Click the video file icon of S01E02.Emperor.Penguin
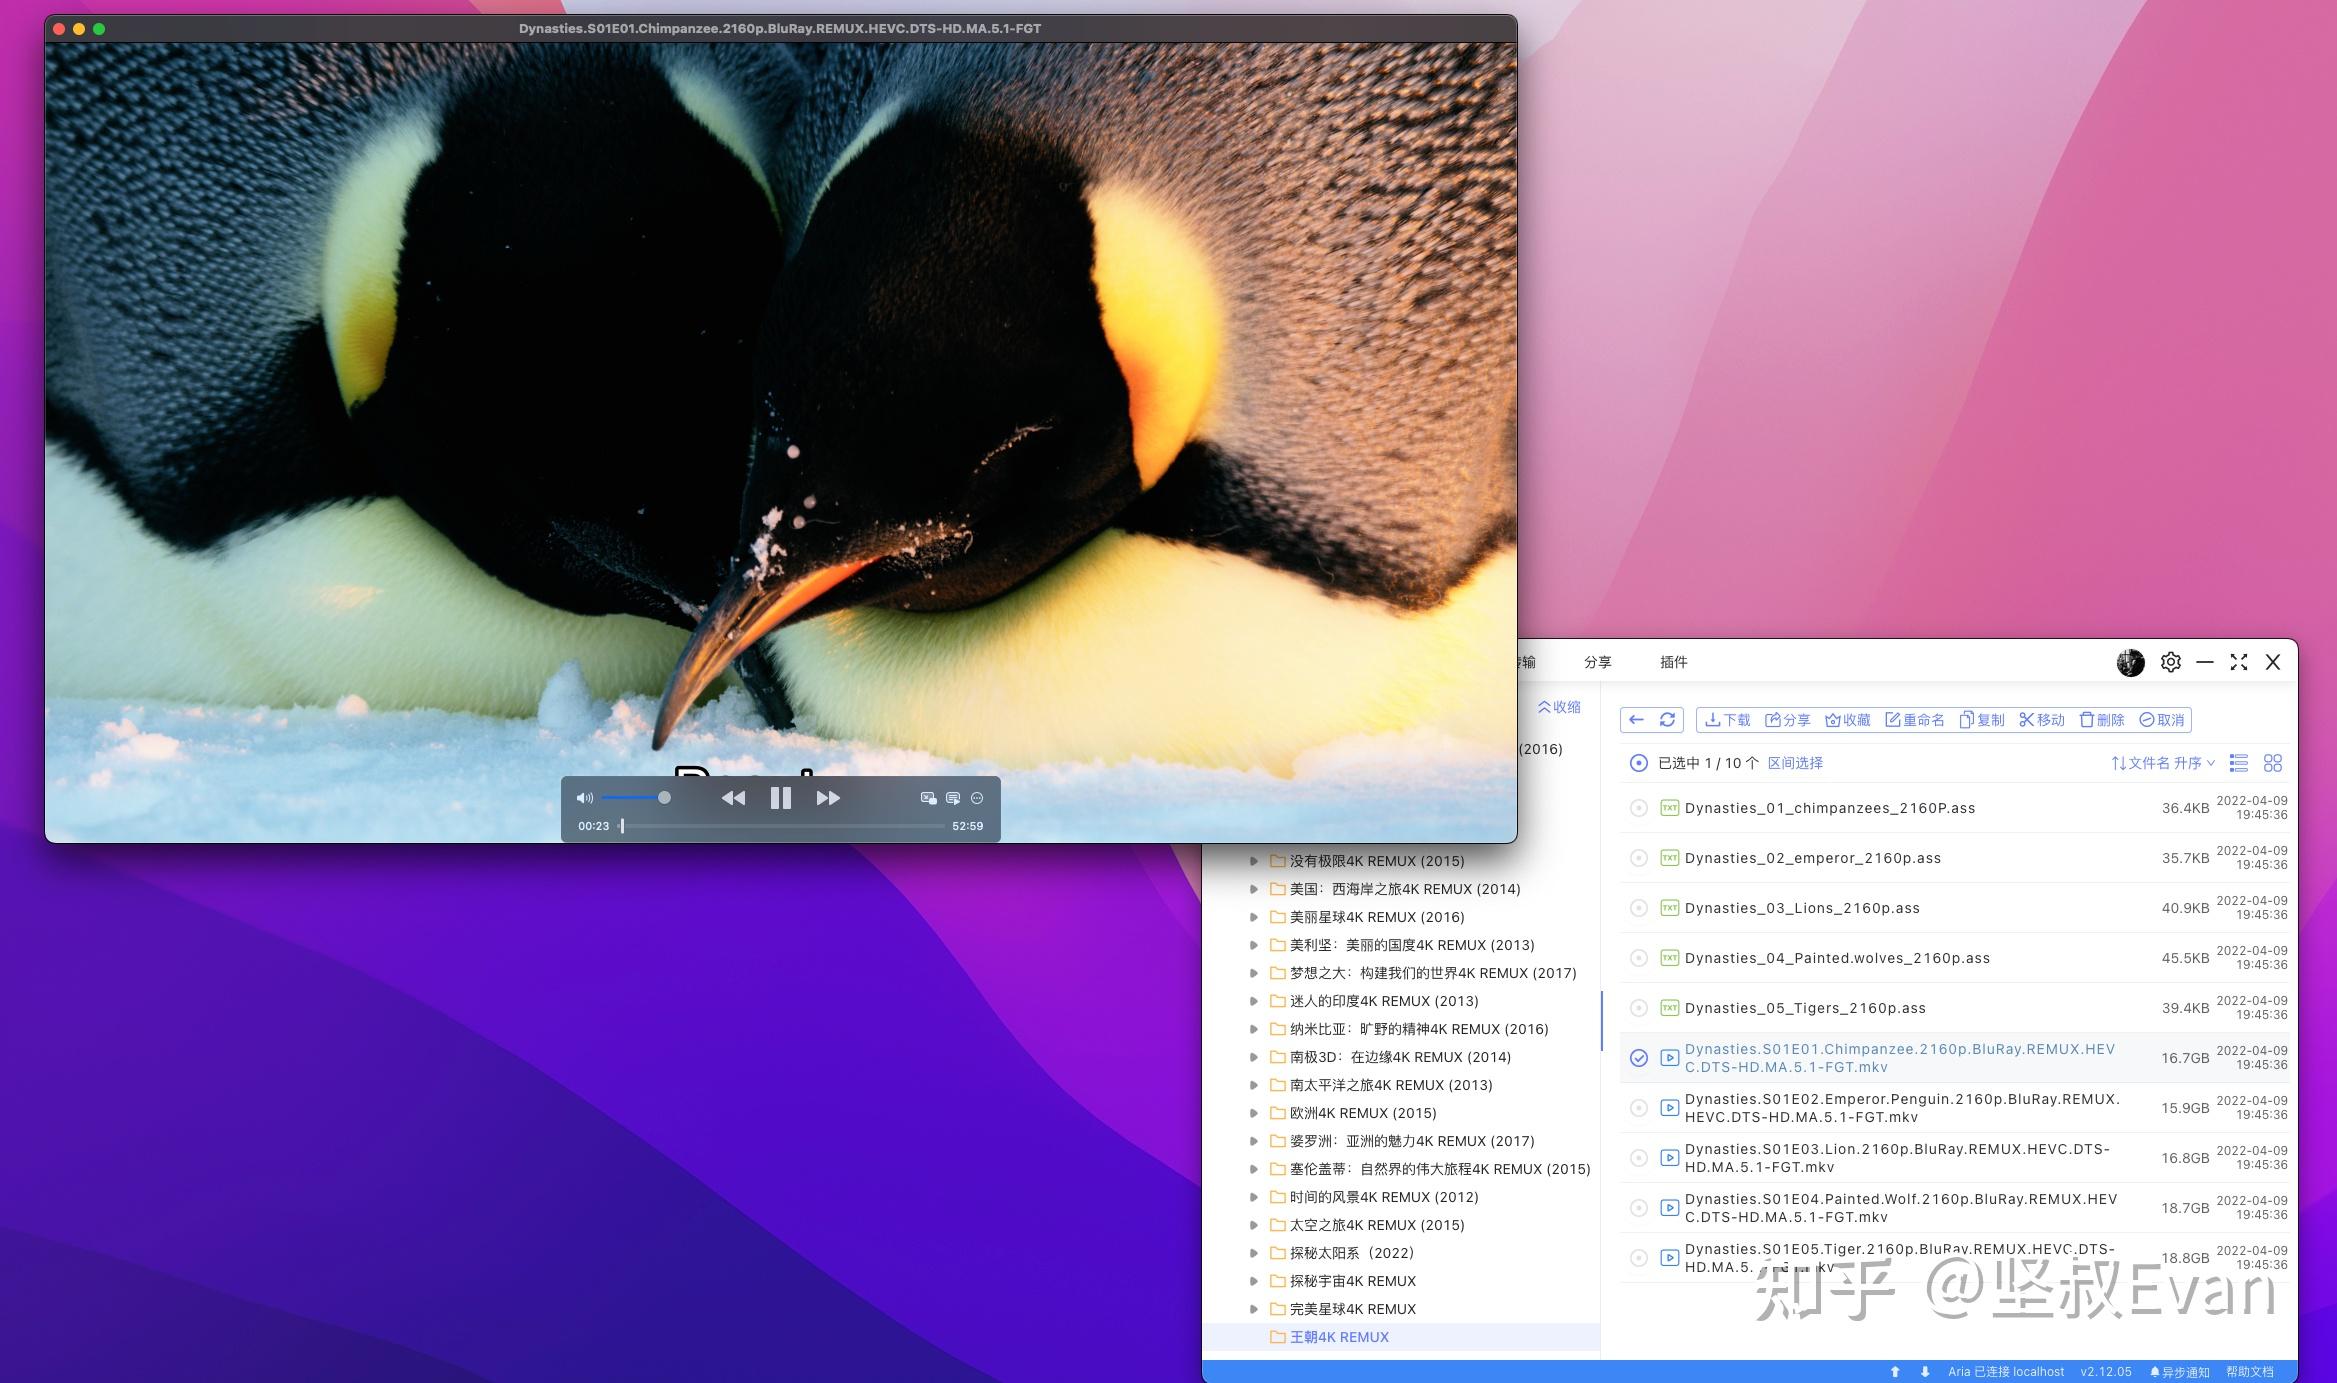Viewport: 2337px width, 1383px height. [x=1669, y=1108]
